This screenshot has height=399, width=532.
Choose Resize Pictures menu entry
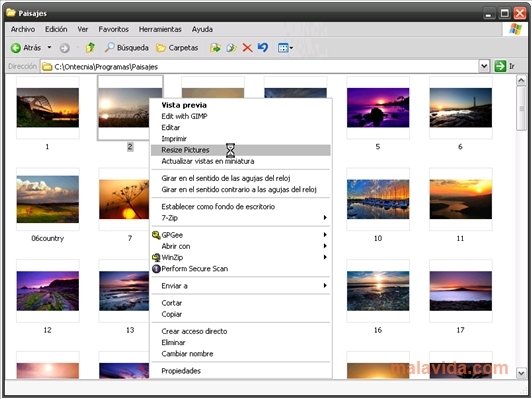(x=241, y=150)
